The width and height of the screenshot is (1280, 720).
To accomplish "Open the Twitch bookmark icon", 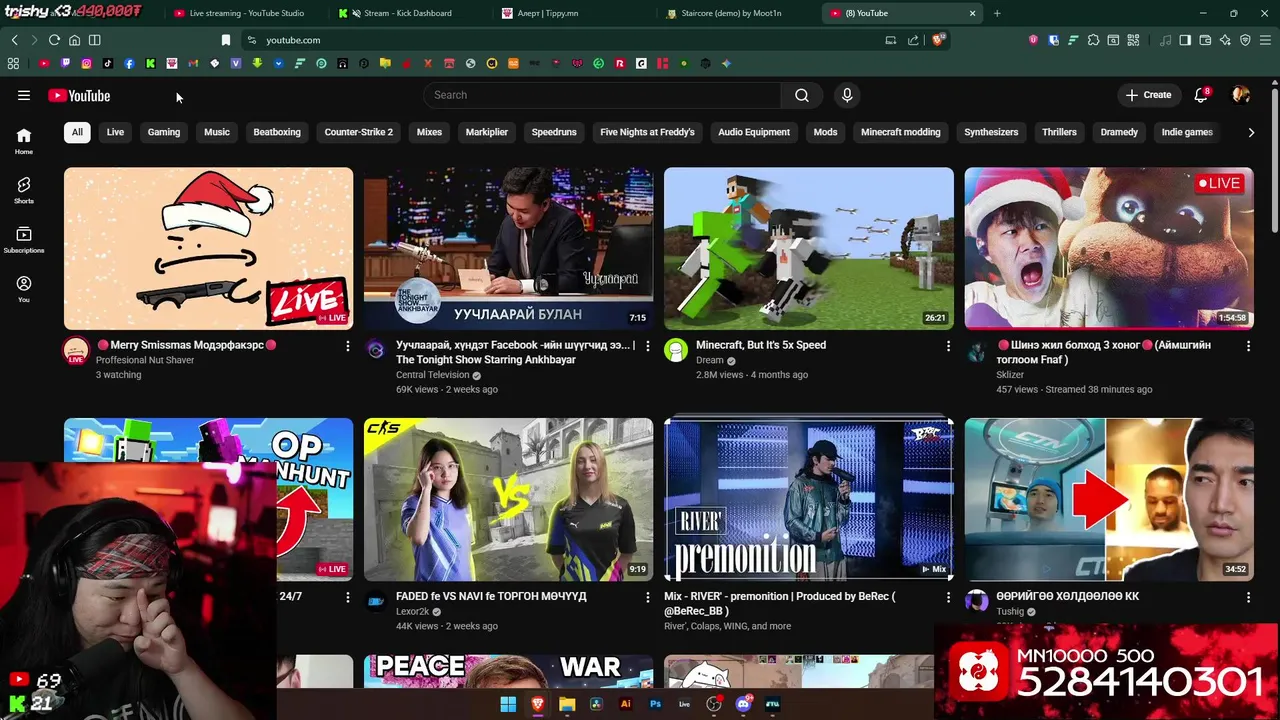I will tap(65, 63).
